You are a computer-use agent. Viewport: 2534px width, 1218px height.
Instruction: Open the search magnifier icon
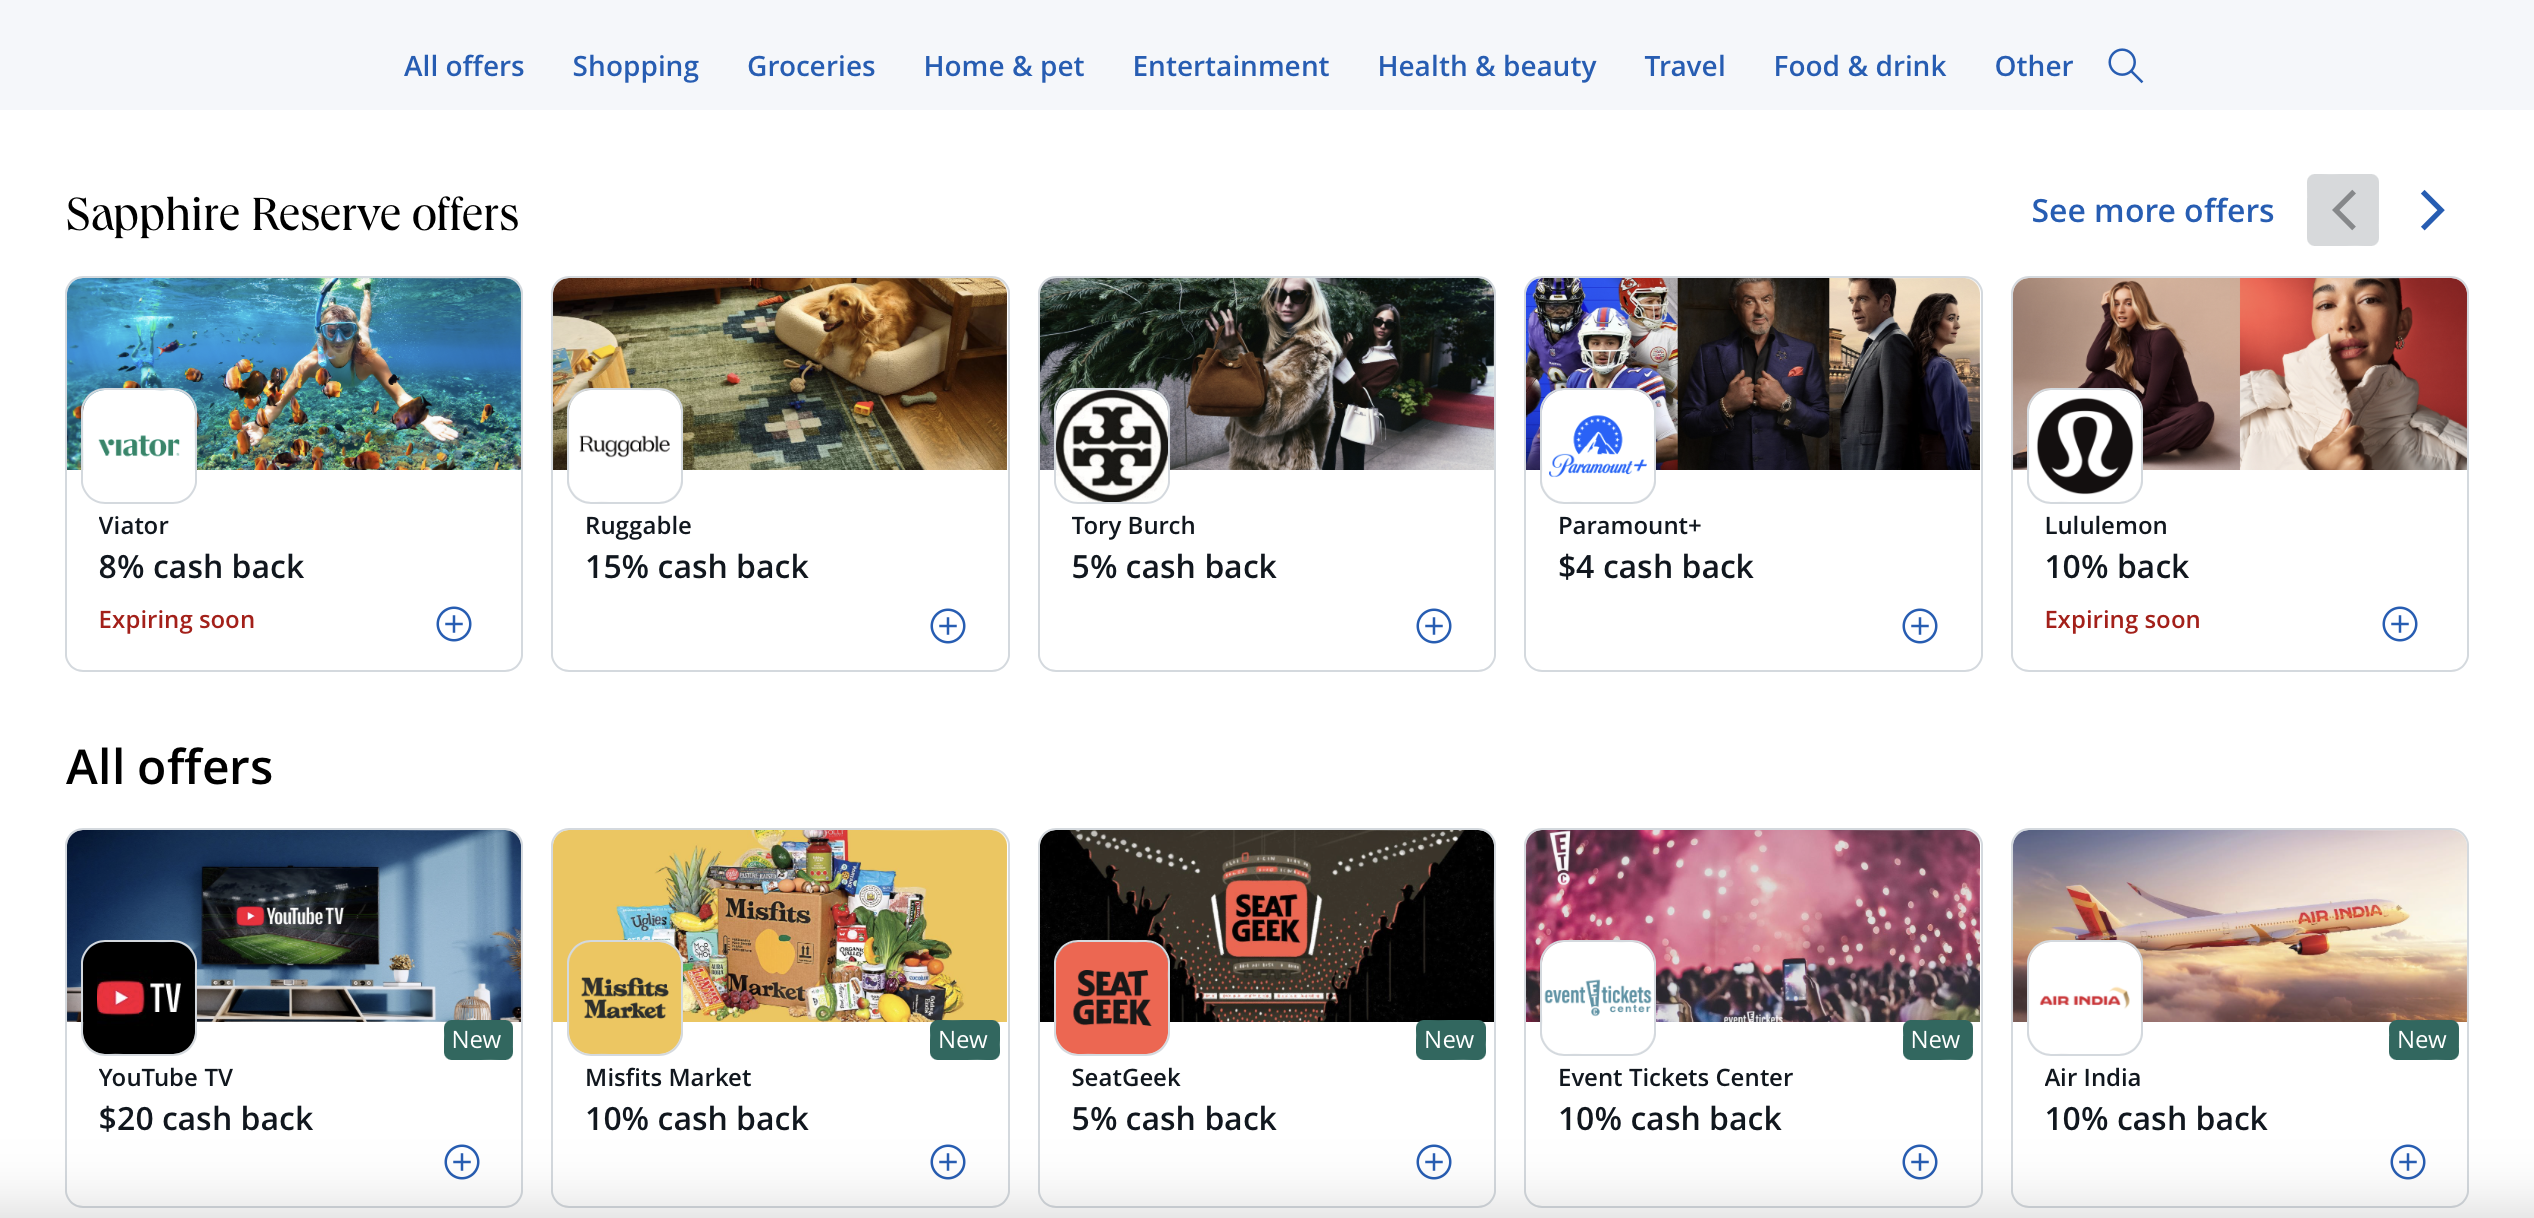(x=2125, y=66)
